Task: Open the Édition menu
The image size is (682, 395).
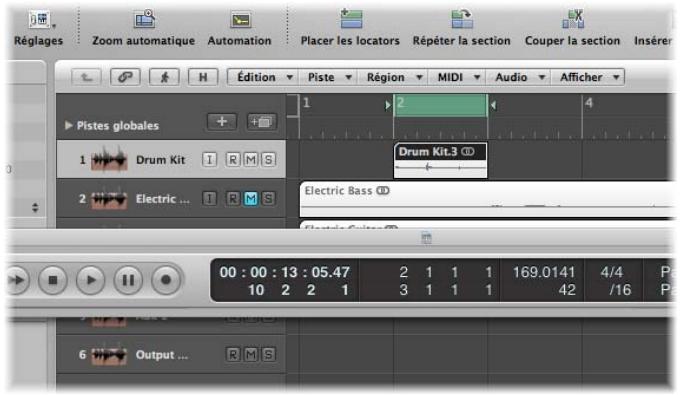Action: tap(263, 77)
